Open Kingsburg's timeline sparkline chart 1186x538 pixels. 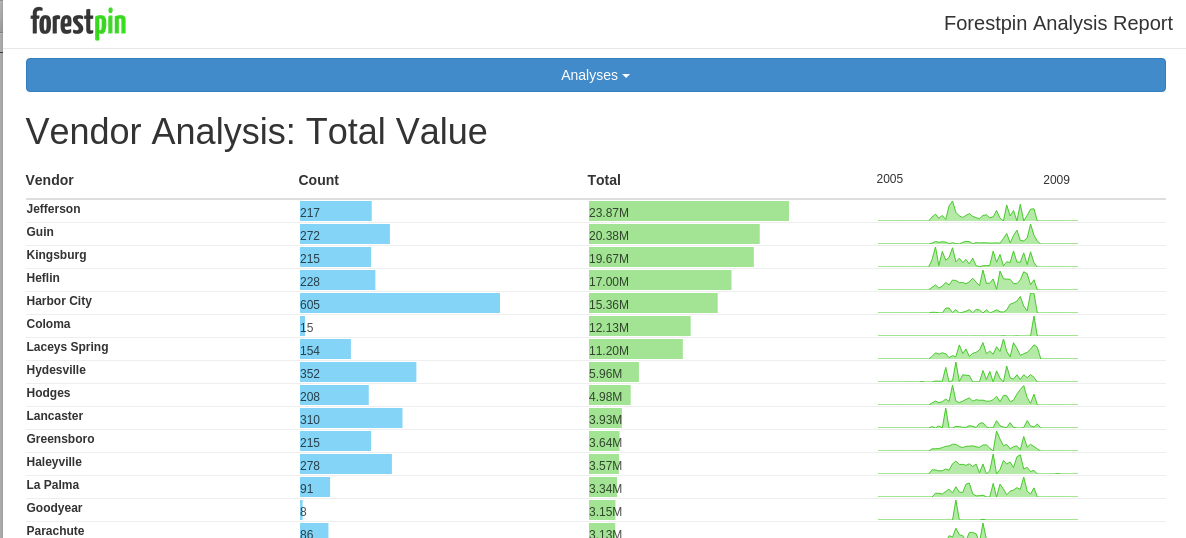pos(977,257)
